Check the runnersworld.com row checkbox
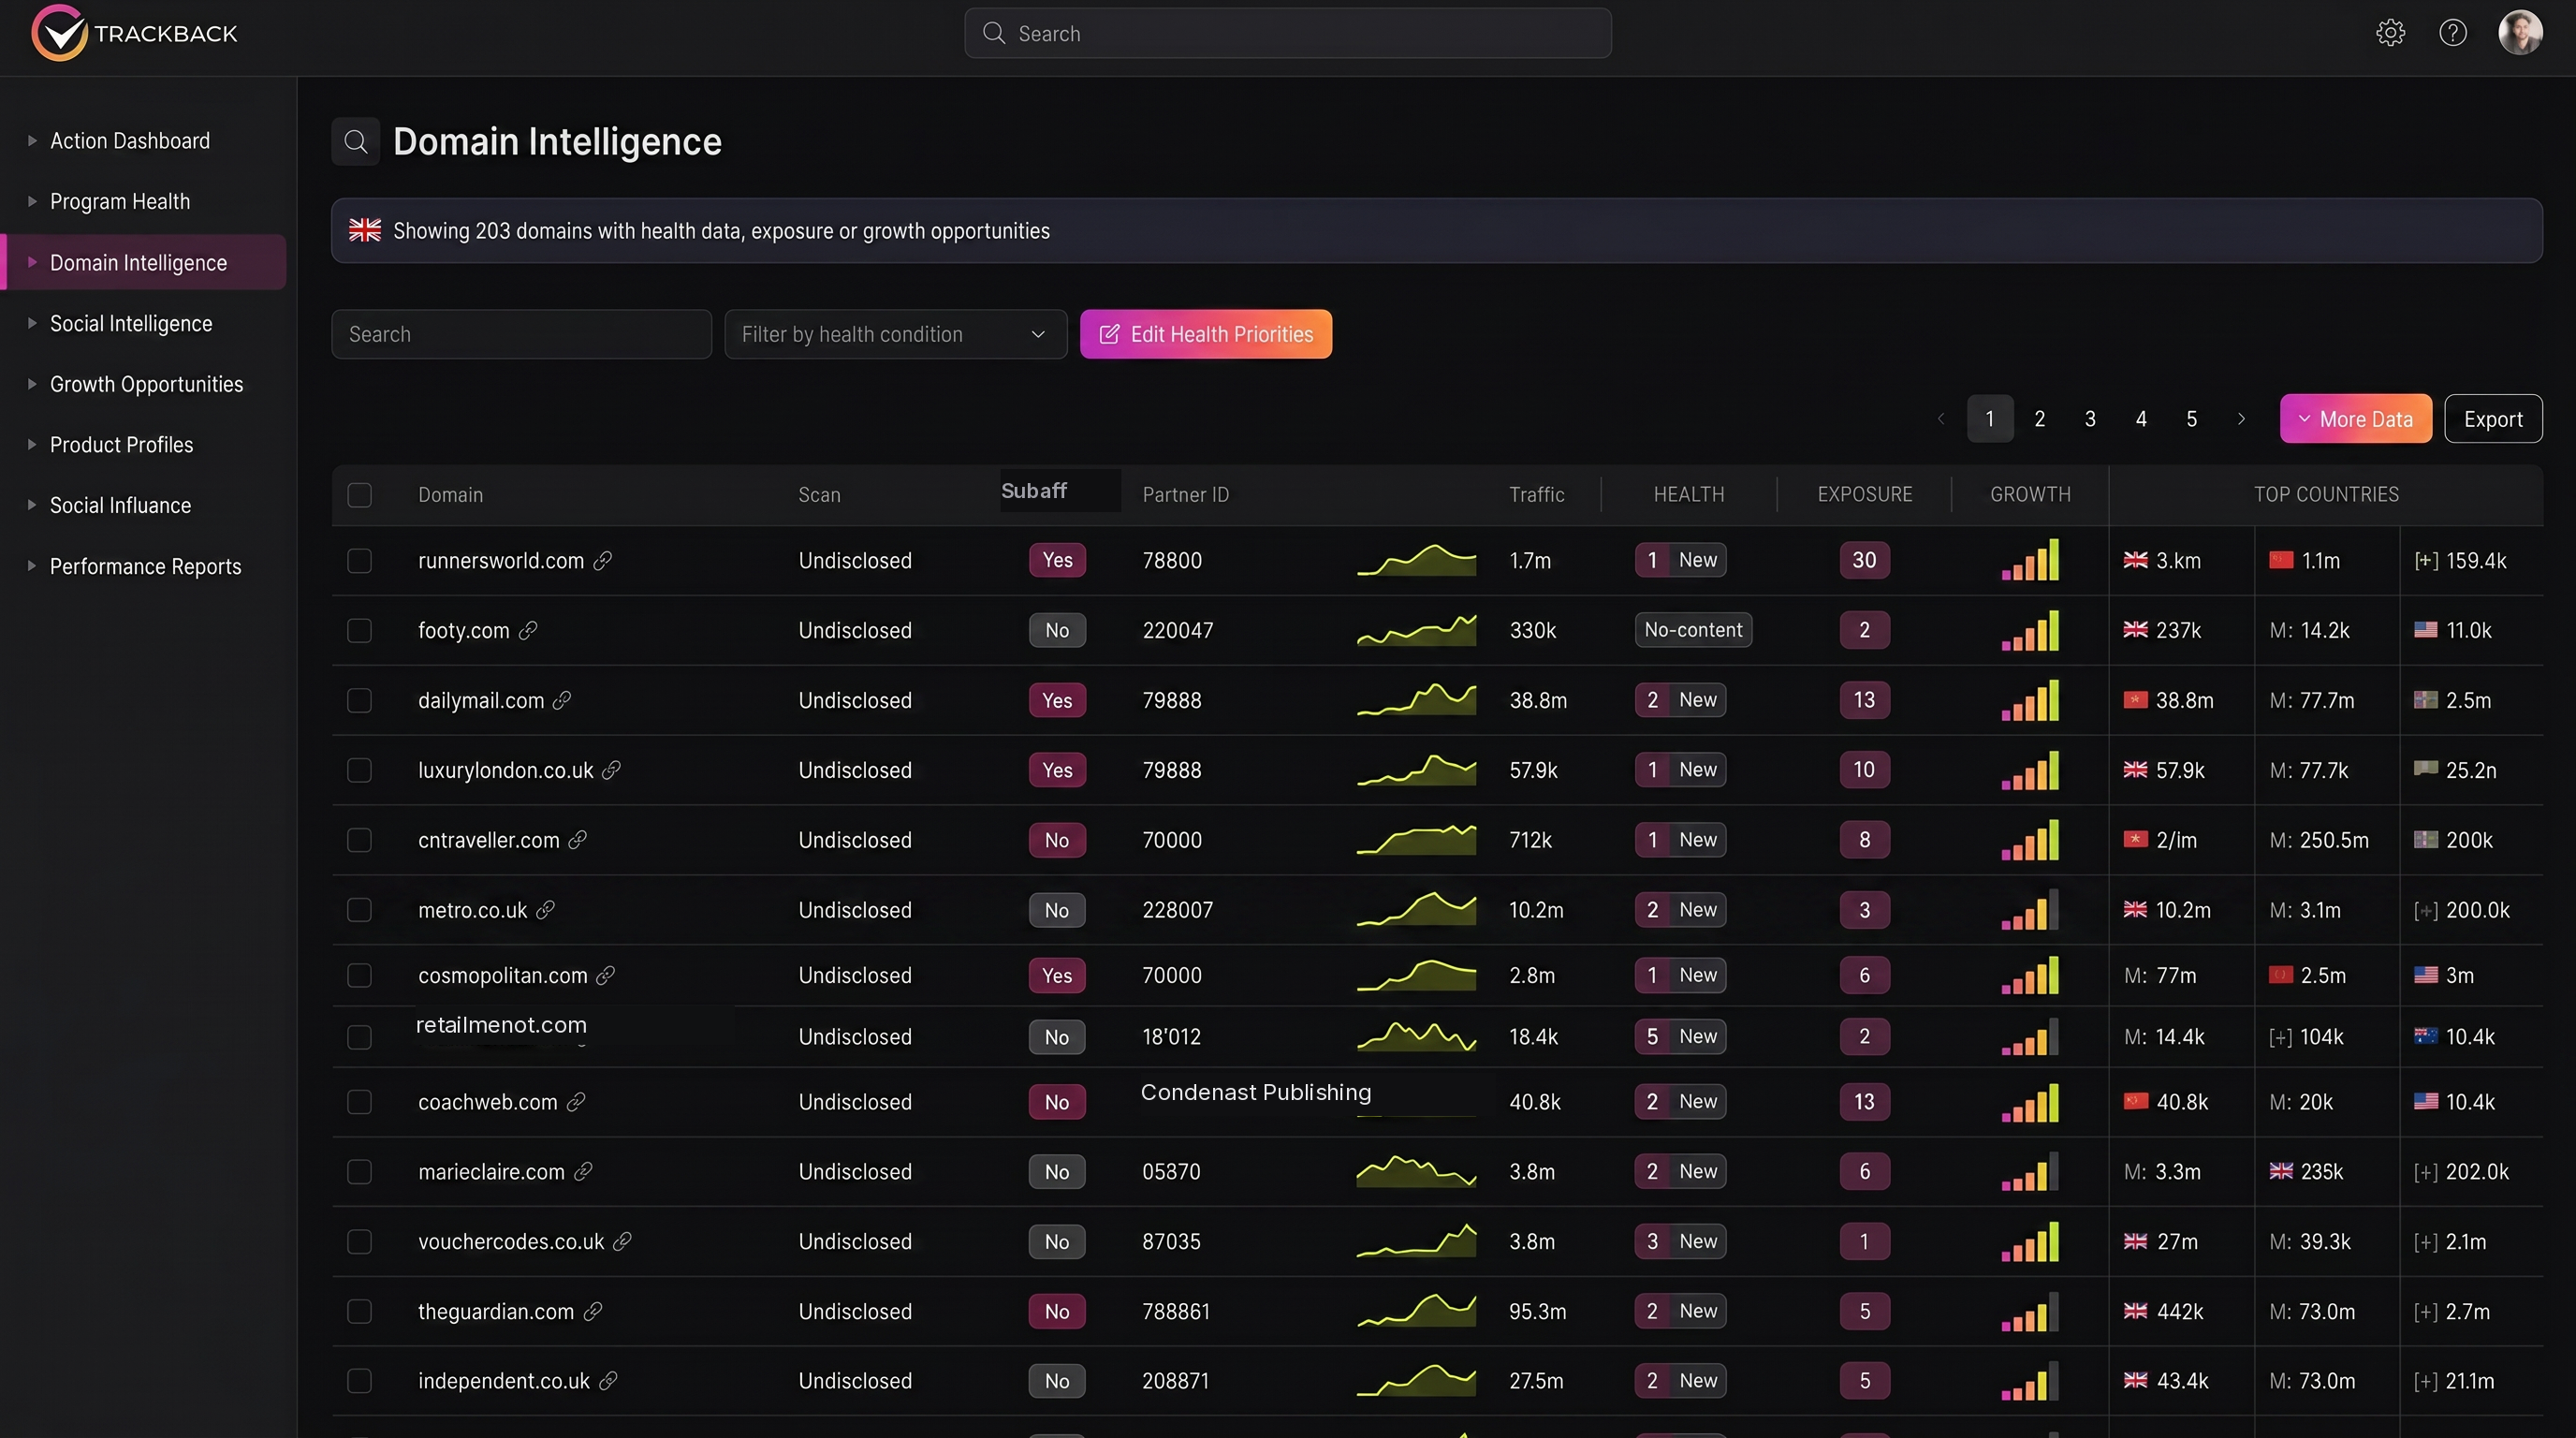 point(359,561)
